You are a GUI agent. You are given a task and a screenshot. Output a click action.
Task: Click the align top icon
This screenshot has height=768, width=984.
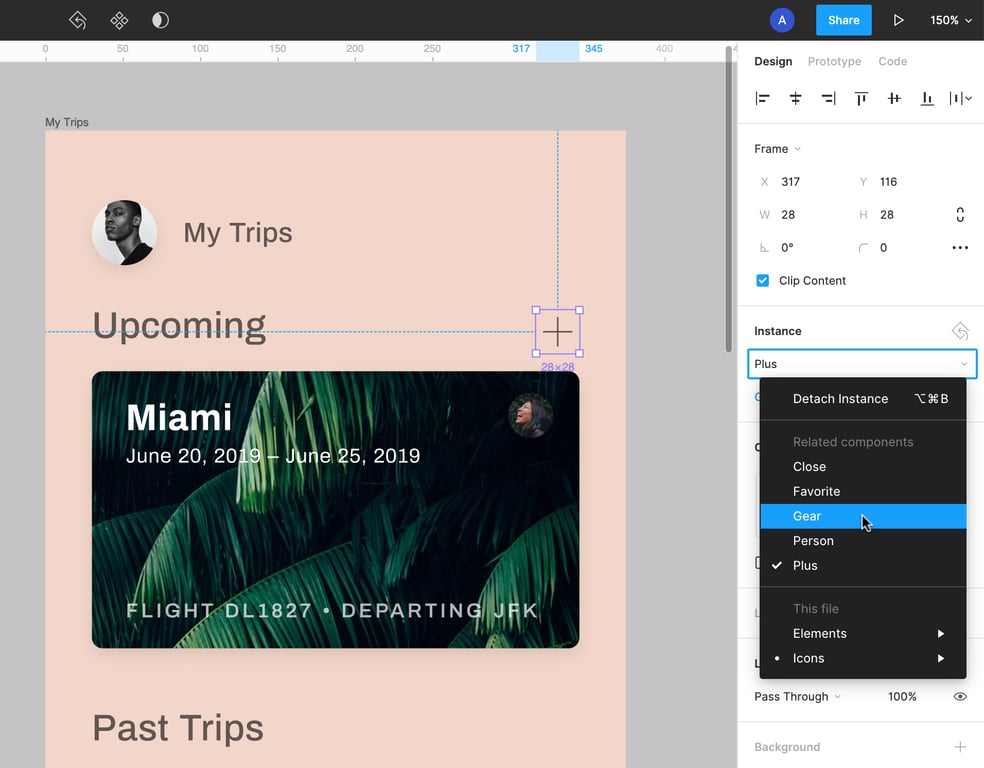[861, 98]
